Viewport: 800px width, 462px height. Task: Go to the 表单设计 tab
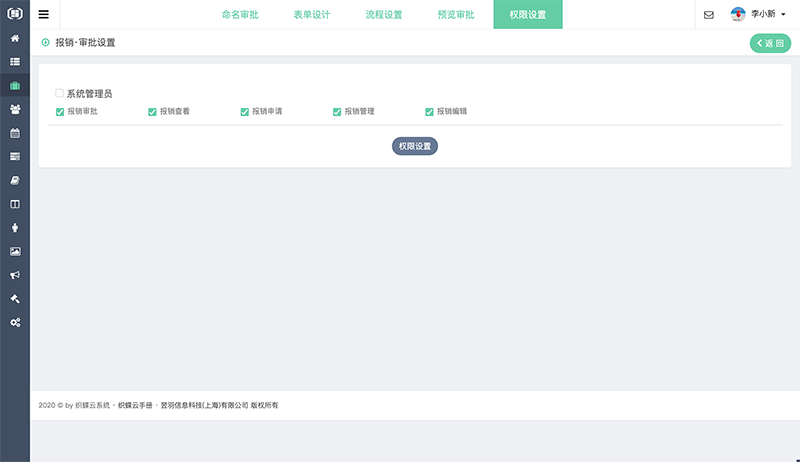pyautogui.click(x=312, y=15)
